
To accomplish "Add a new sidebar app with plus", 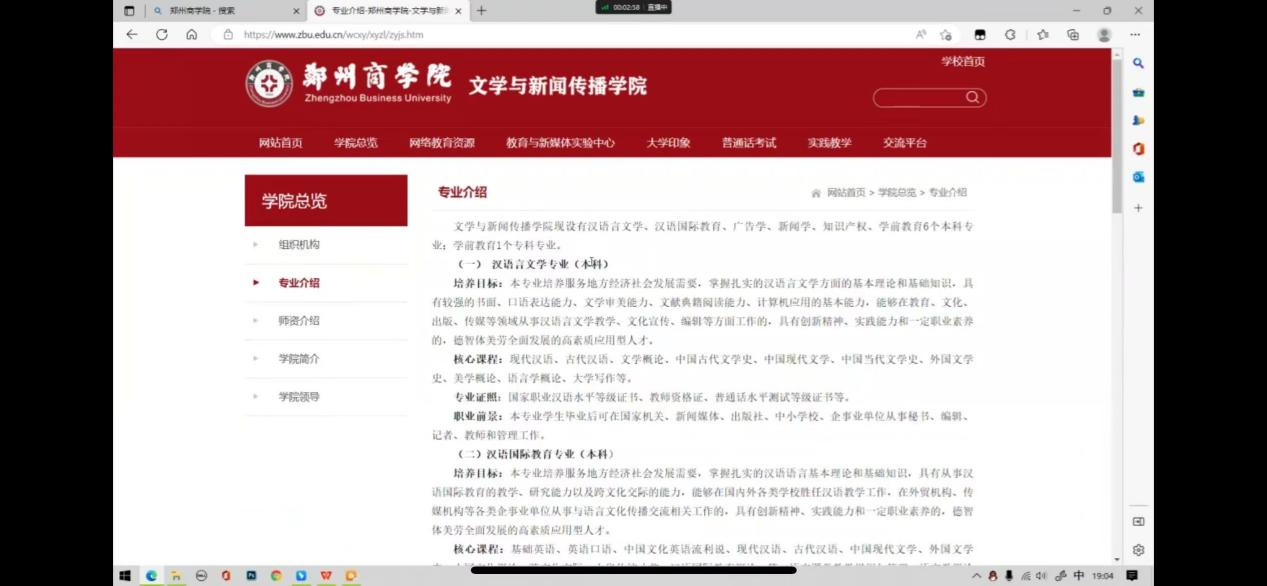I will (x=1138, y=208).
